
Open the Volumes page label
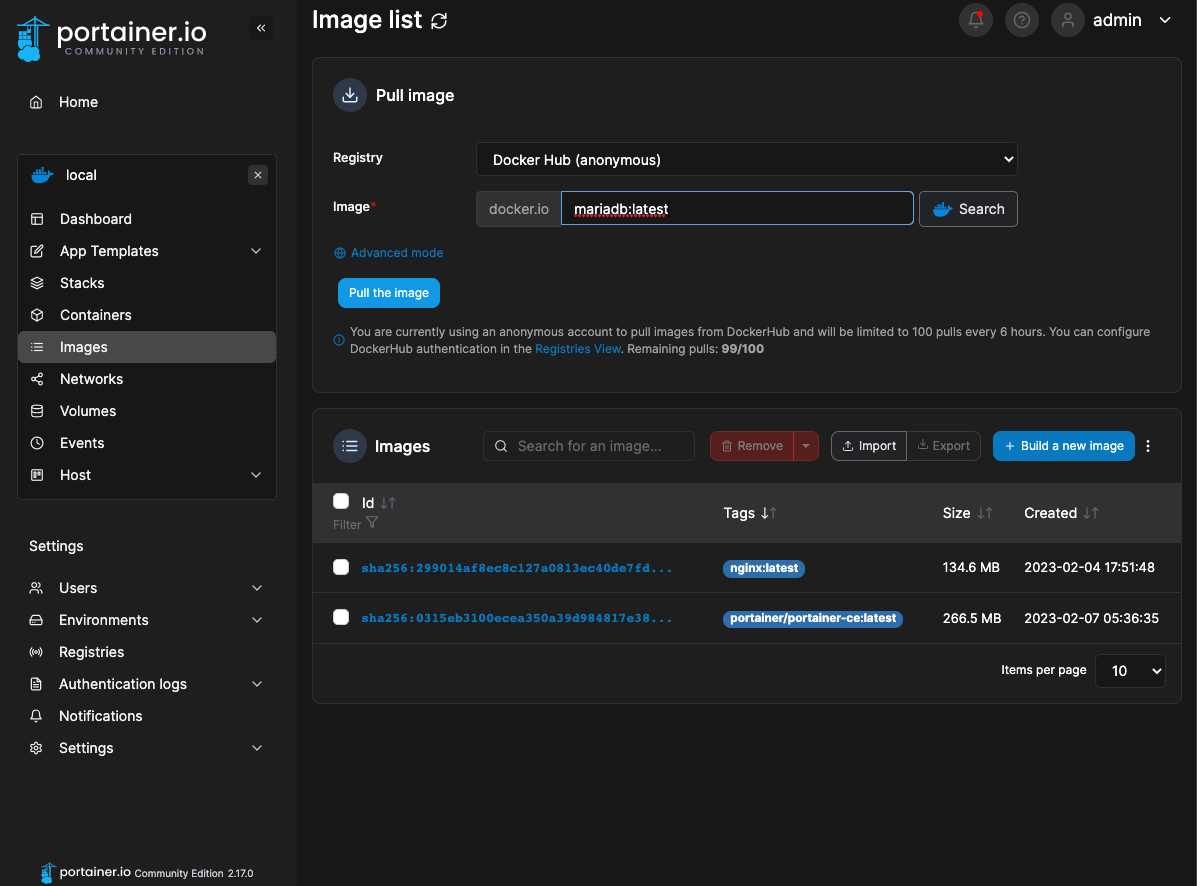88,411
